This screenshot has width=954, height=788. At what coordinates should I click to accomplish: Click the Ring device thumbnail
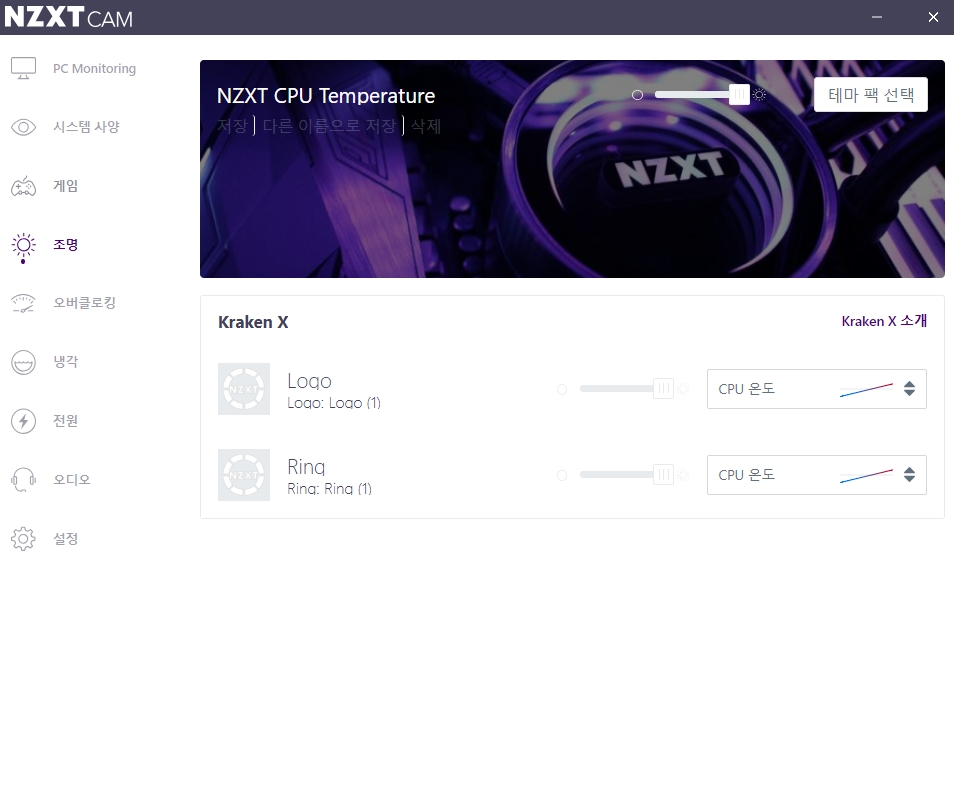(244, 475)
